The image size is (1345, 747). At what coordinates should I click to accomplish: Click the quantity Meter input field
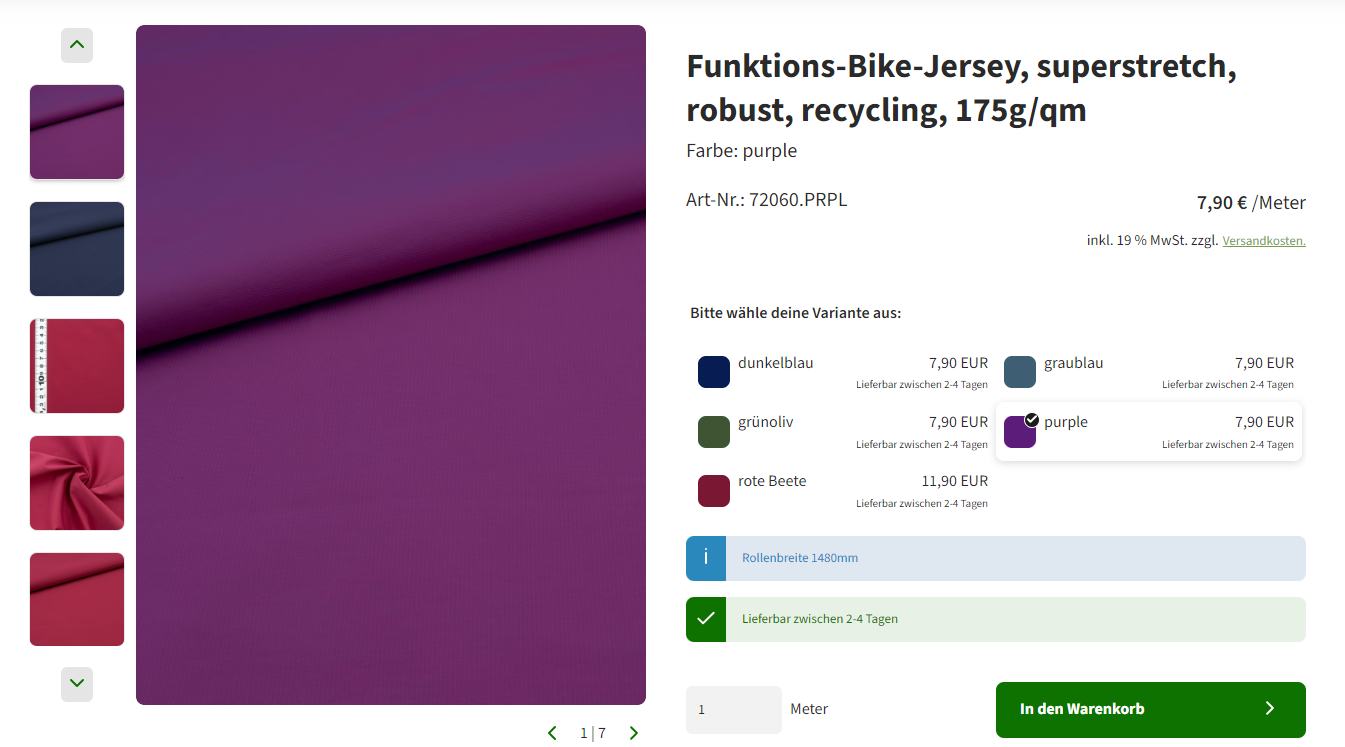(x=734, y=710)
